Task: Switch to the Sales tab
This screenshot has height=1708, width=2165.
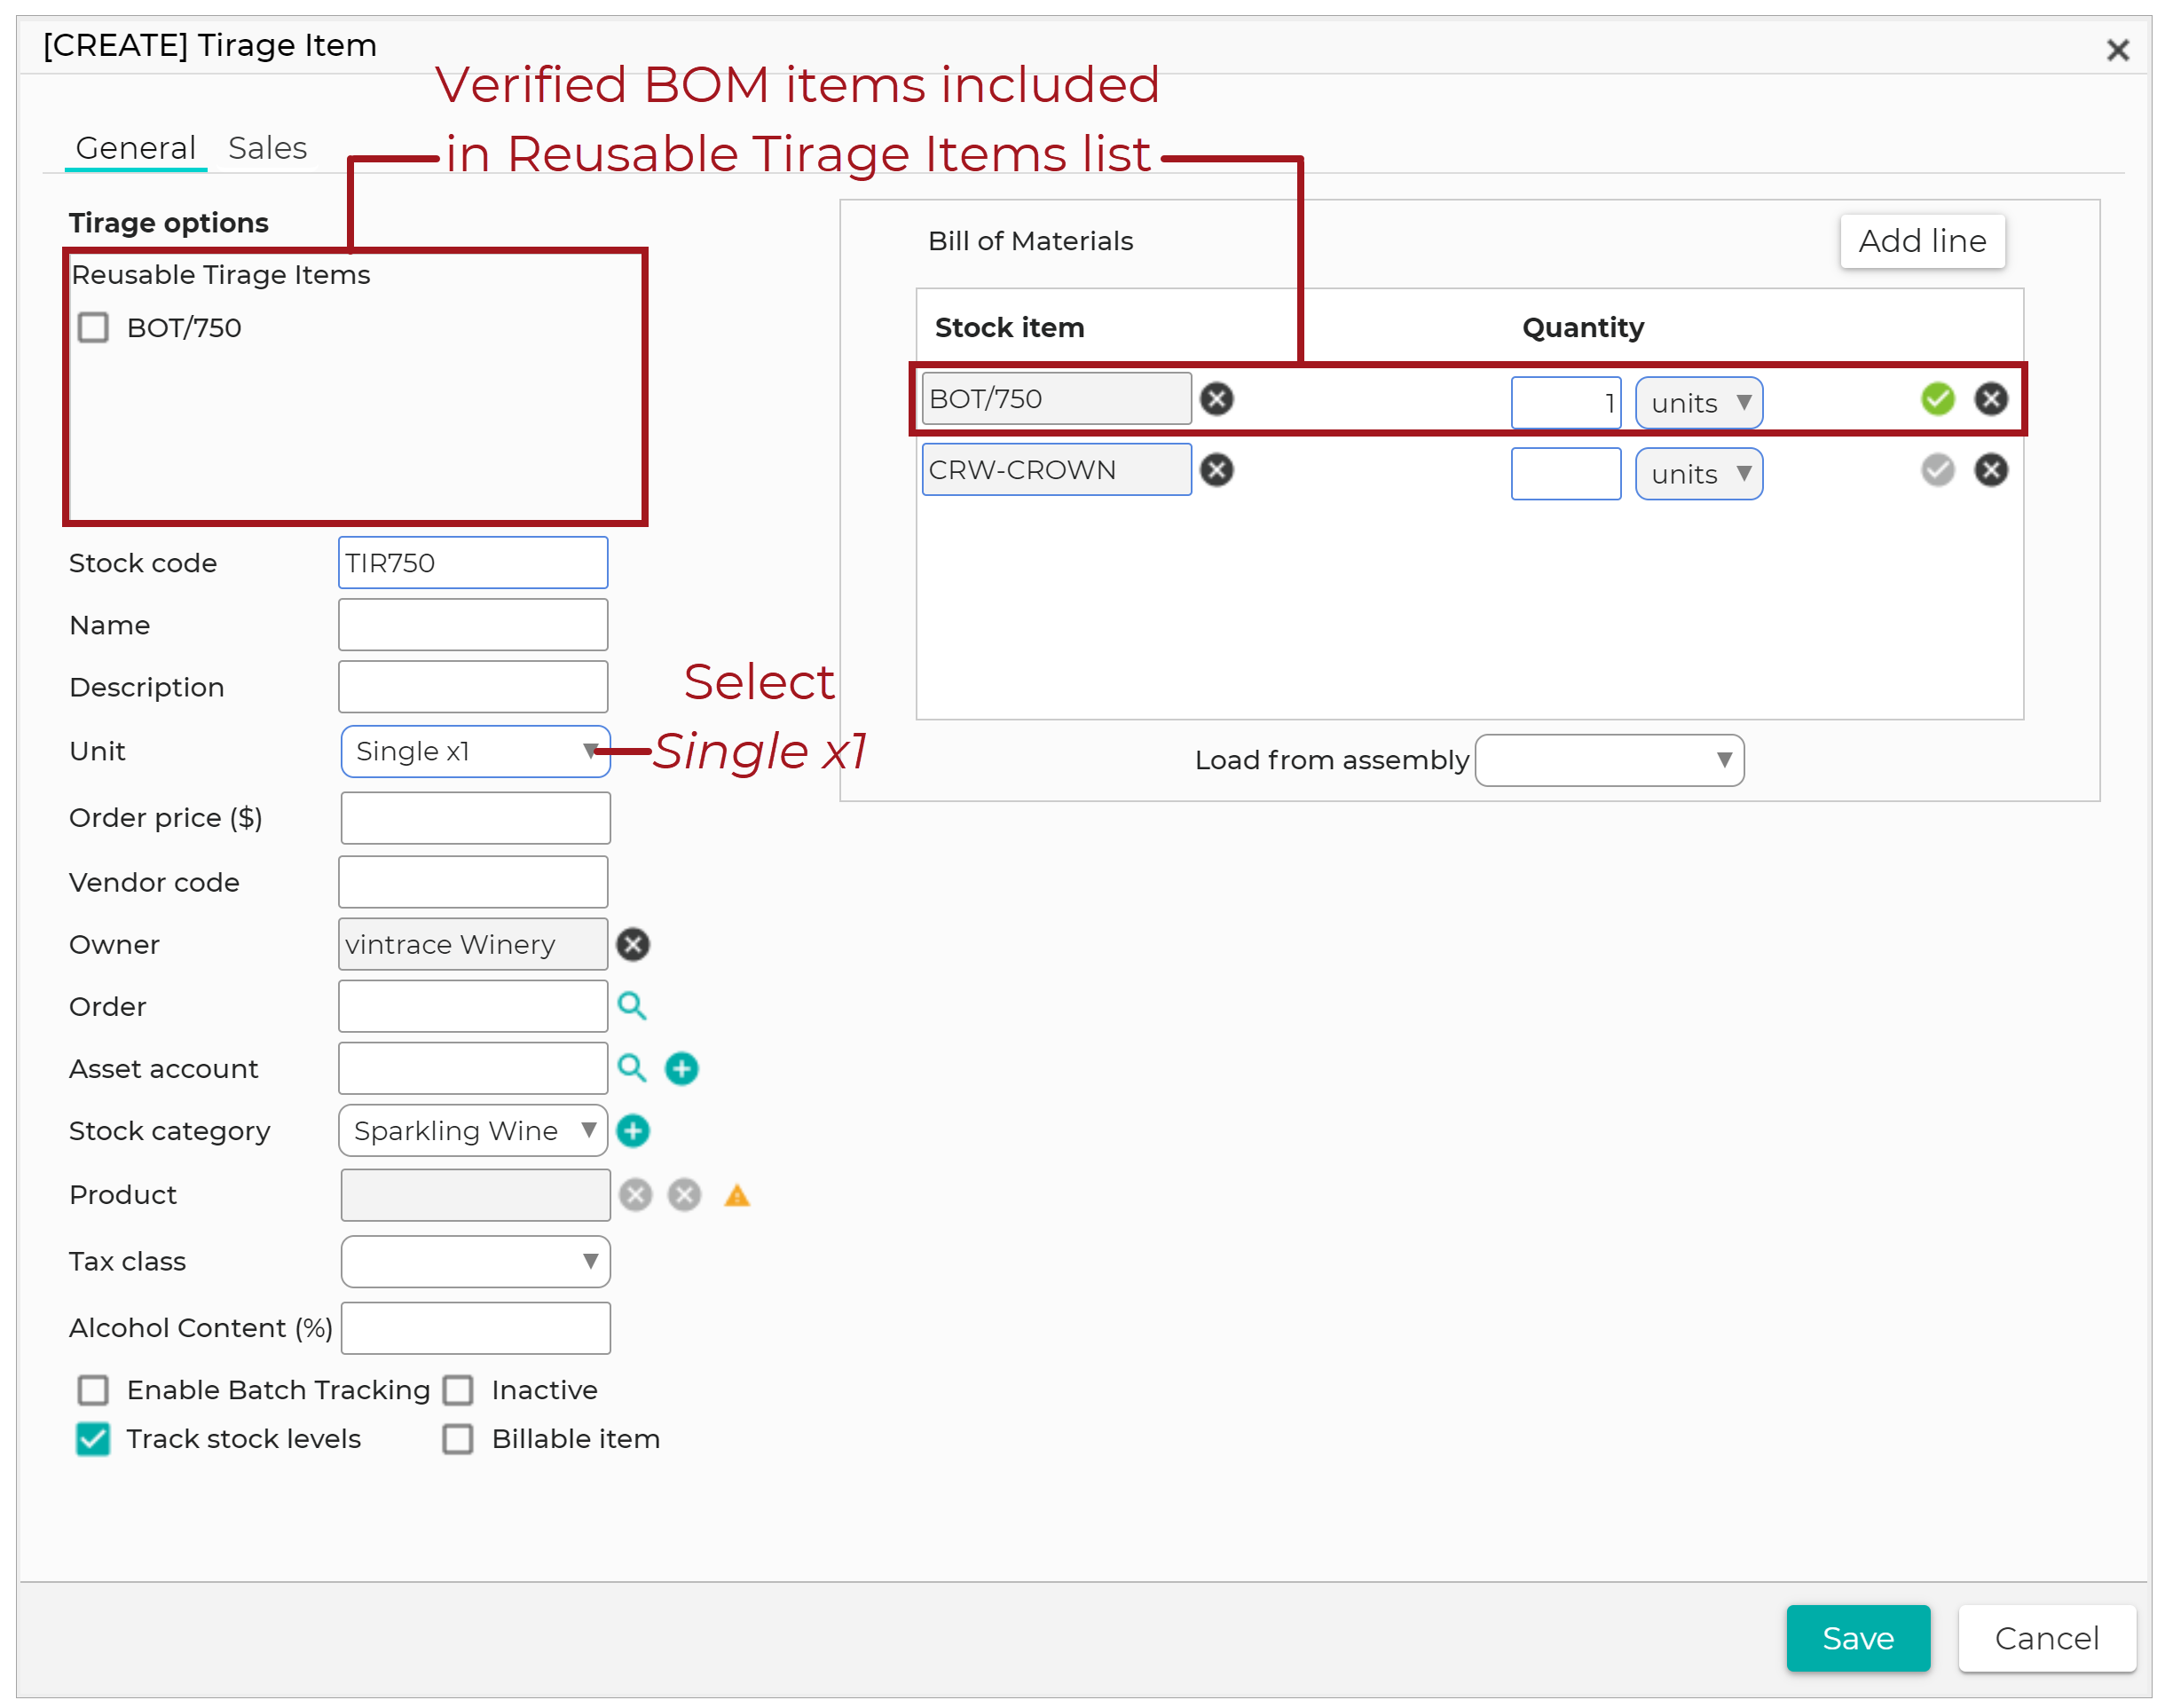Action: pos(267,148)
